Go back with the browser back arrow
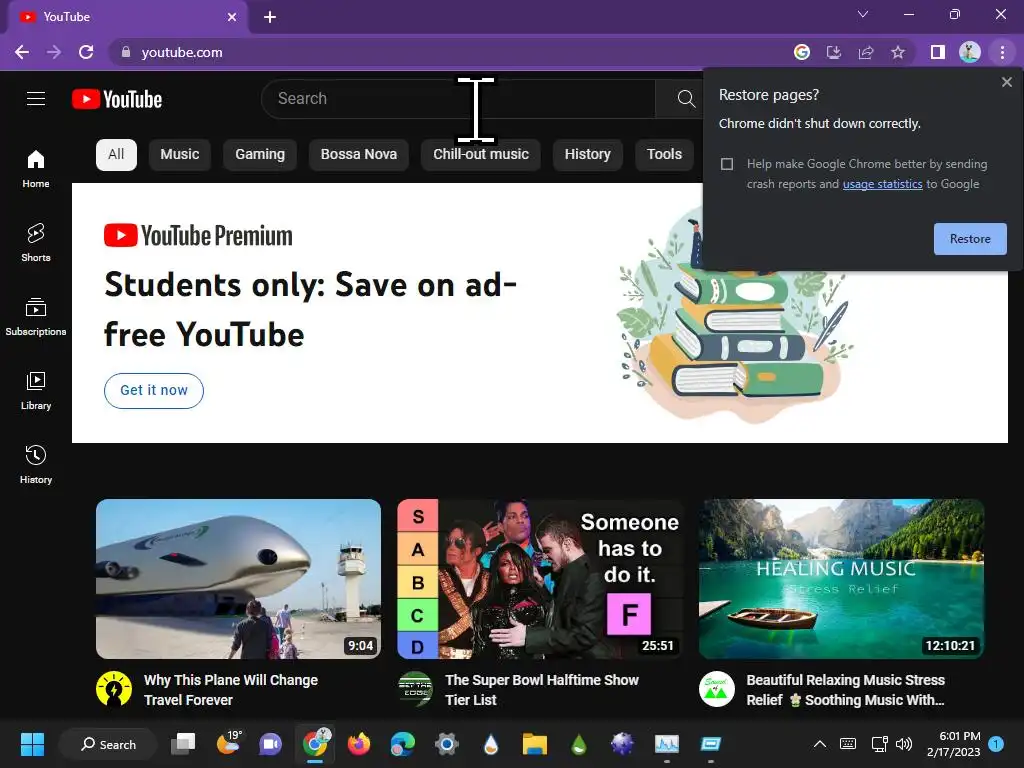The width and height of the screenshot is (1024, 768). point(22,52)
